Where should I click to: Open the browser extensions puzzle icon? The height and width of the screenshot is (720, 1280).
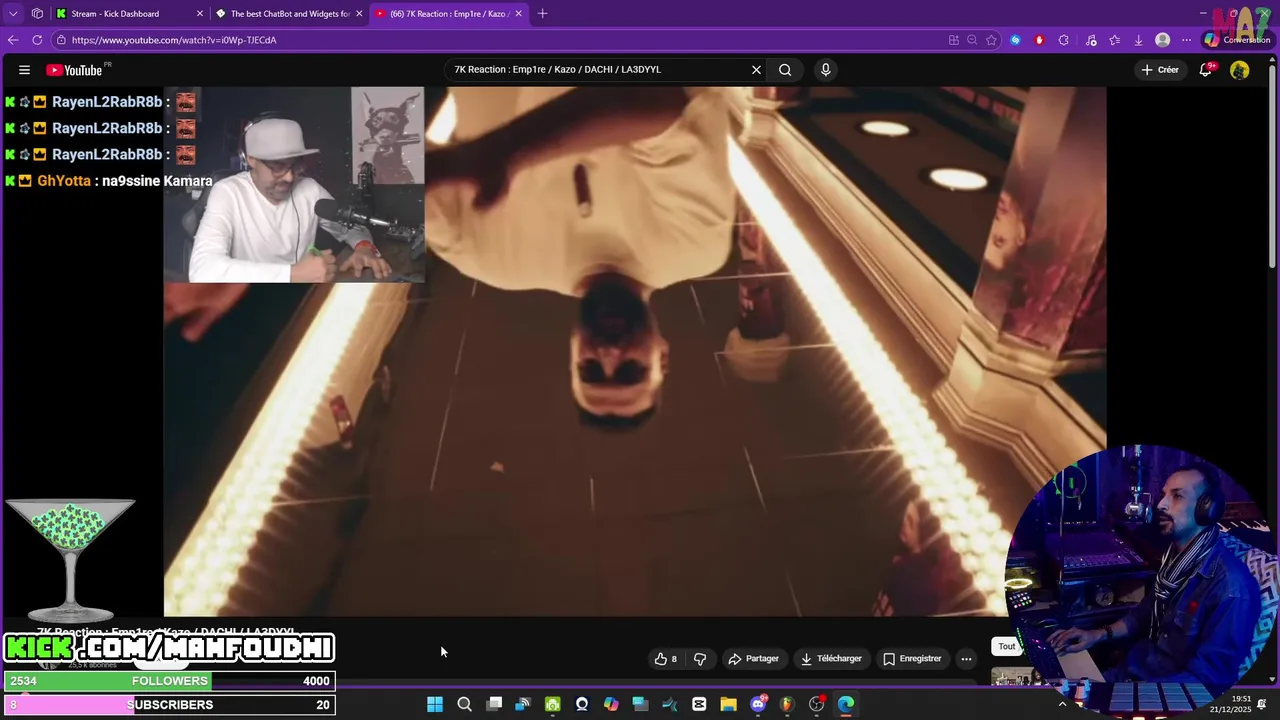[x=1063, y=40]
